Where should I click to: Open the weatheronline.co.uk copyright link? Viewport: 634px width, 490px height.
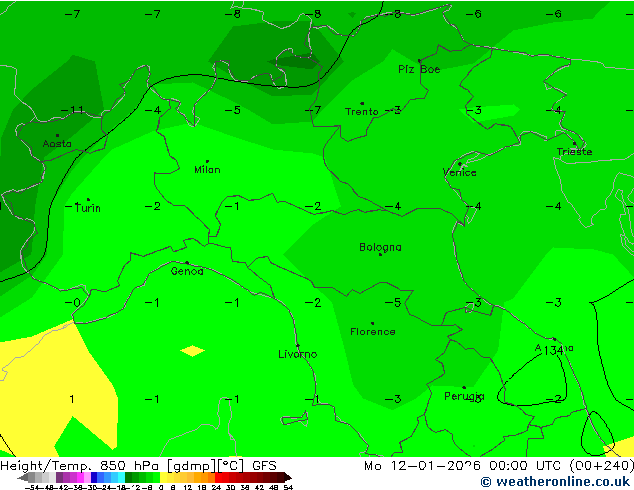click(x=556, y=482)
